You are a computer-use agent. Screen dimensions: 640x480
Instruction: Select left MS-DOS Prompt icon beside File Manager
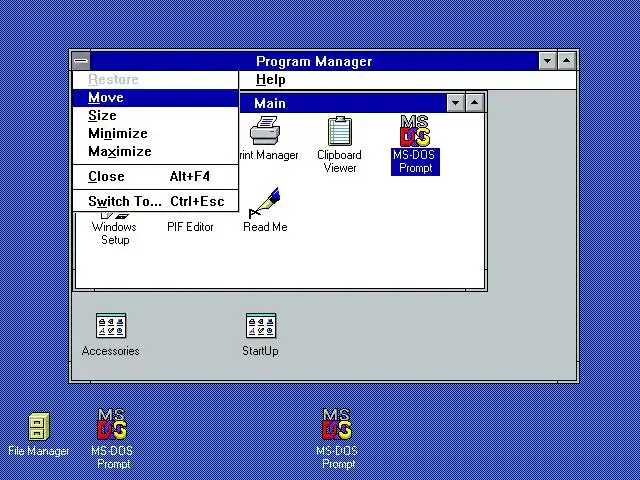(x=112, y=424)
